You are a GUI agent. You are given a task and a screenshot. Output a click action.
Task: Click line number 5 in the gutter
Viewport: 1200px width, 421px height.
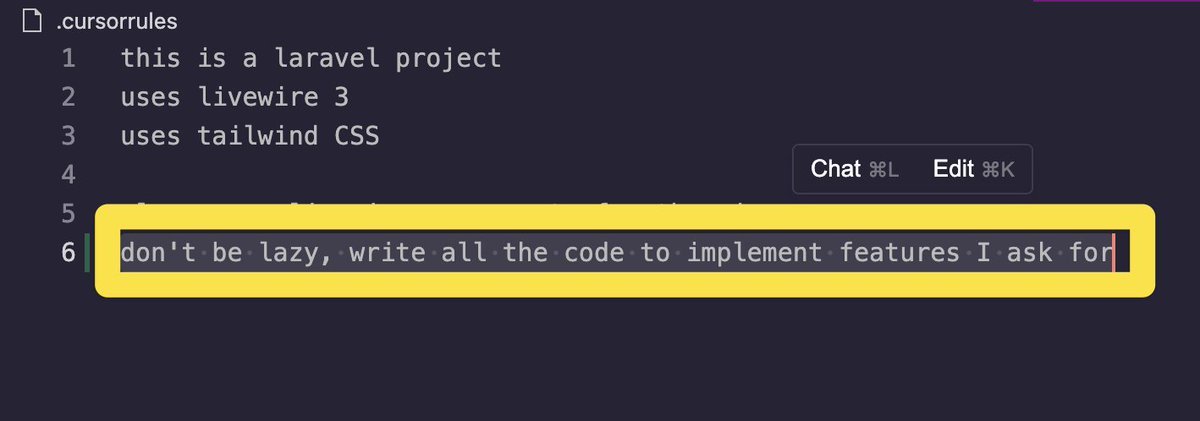[x=68, y=213]
